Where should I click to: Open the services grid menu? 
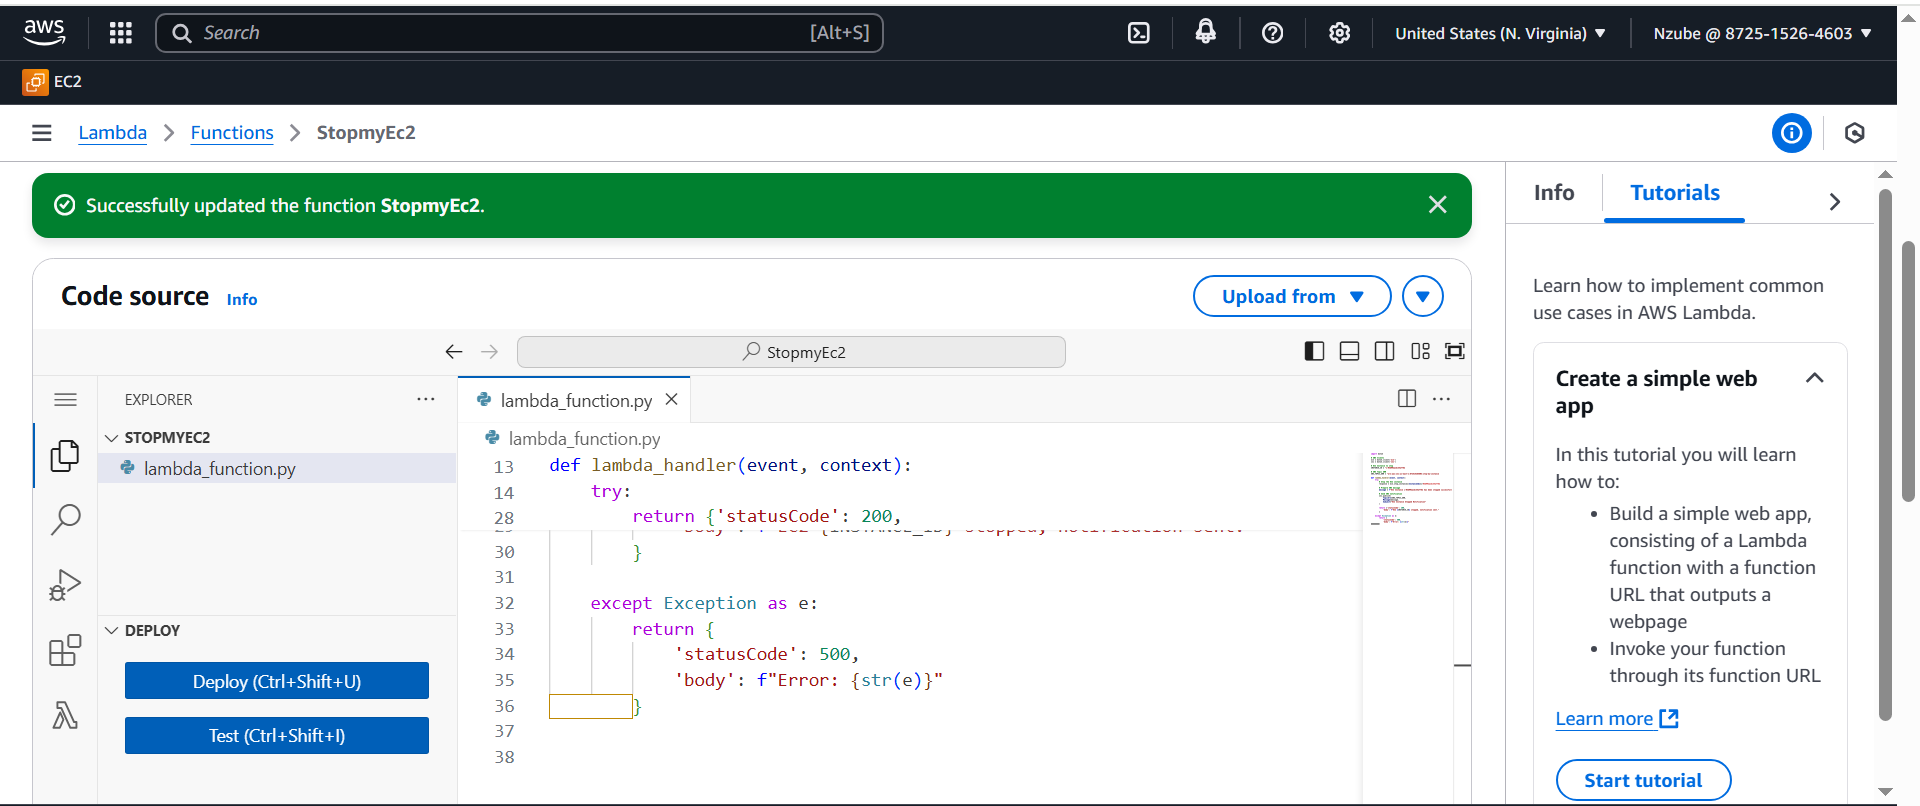[x=121, y=33]
